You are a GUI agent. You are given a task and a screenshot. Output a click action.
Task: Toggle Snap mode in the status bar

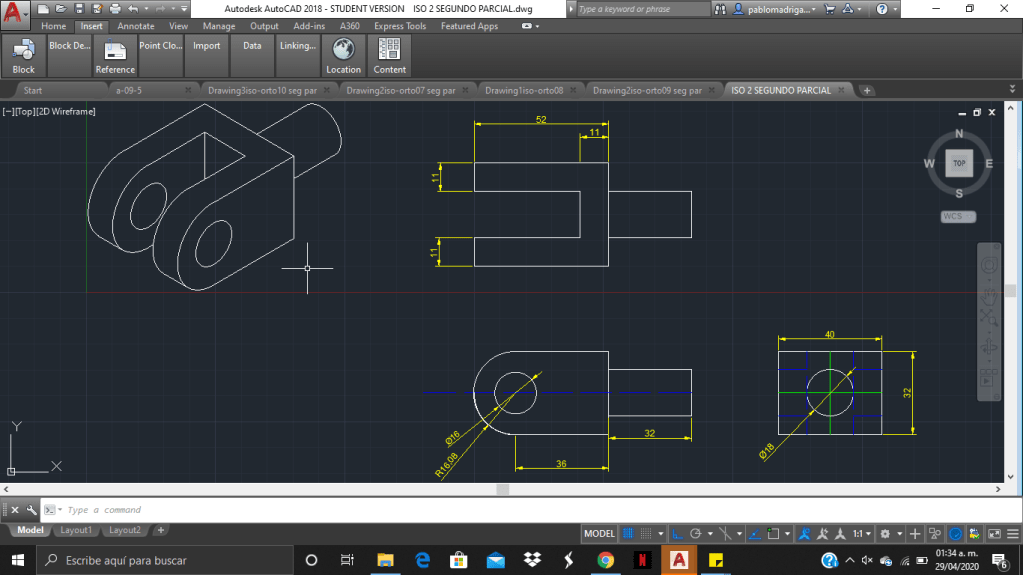648,533
